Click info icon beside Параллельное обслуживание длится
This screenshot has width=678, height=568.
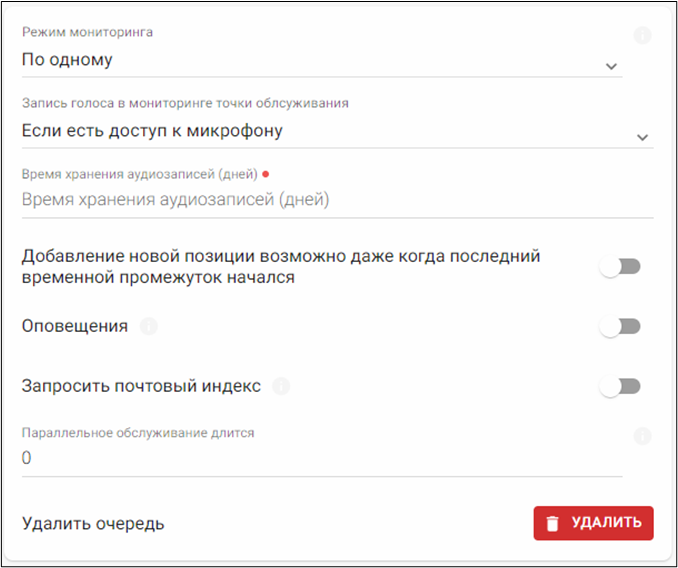(642, 436)
